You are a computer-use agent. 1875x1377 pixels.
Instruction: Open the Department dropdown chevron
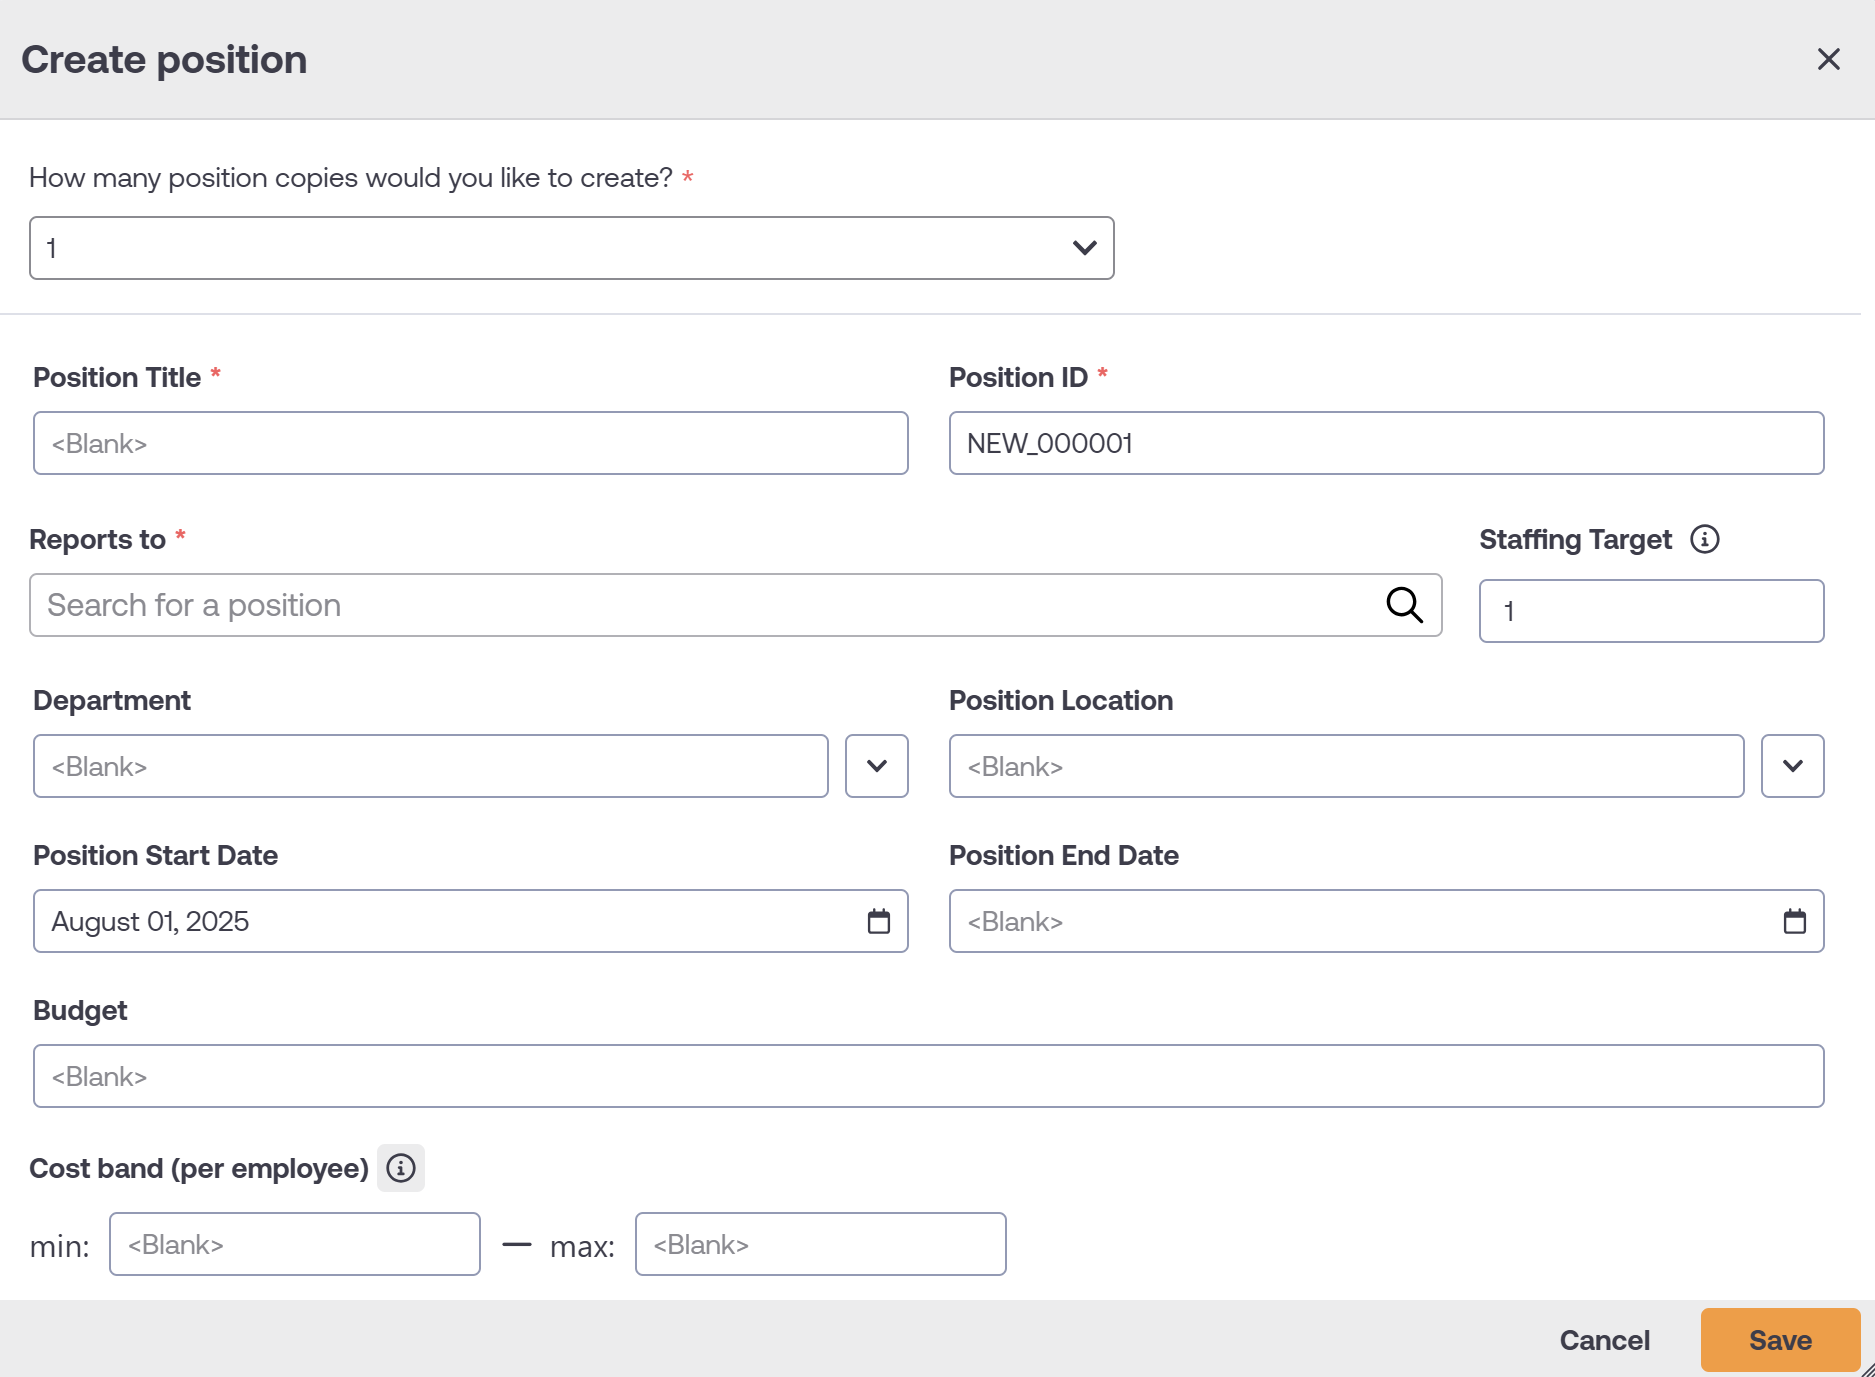876,766
